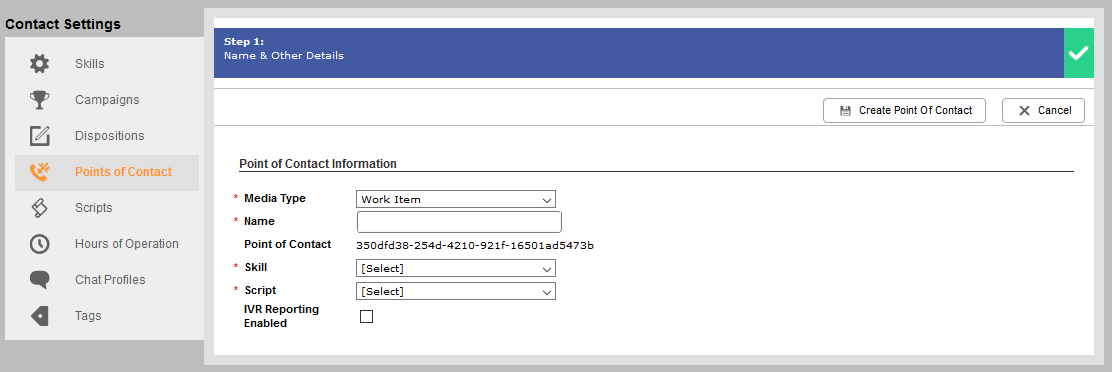Click the Tags label icon

click(40, 316)
